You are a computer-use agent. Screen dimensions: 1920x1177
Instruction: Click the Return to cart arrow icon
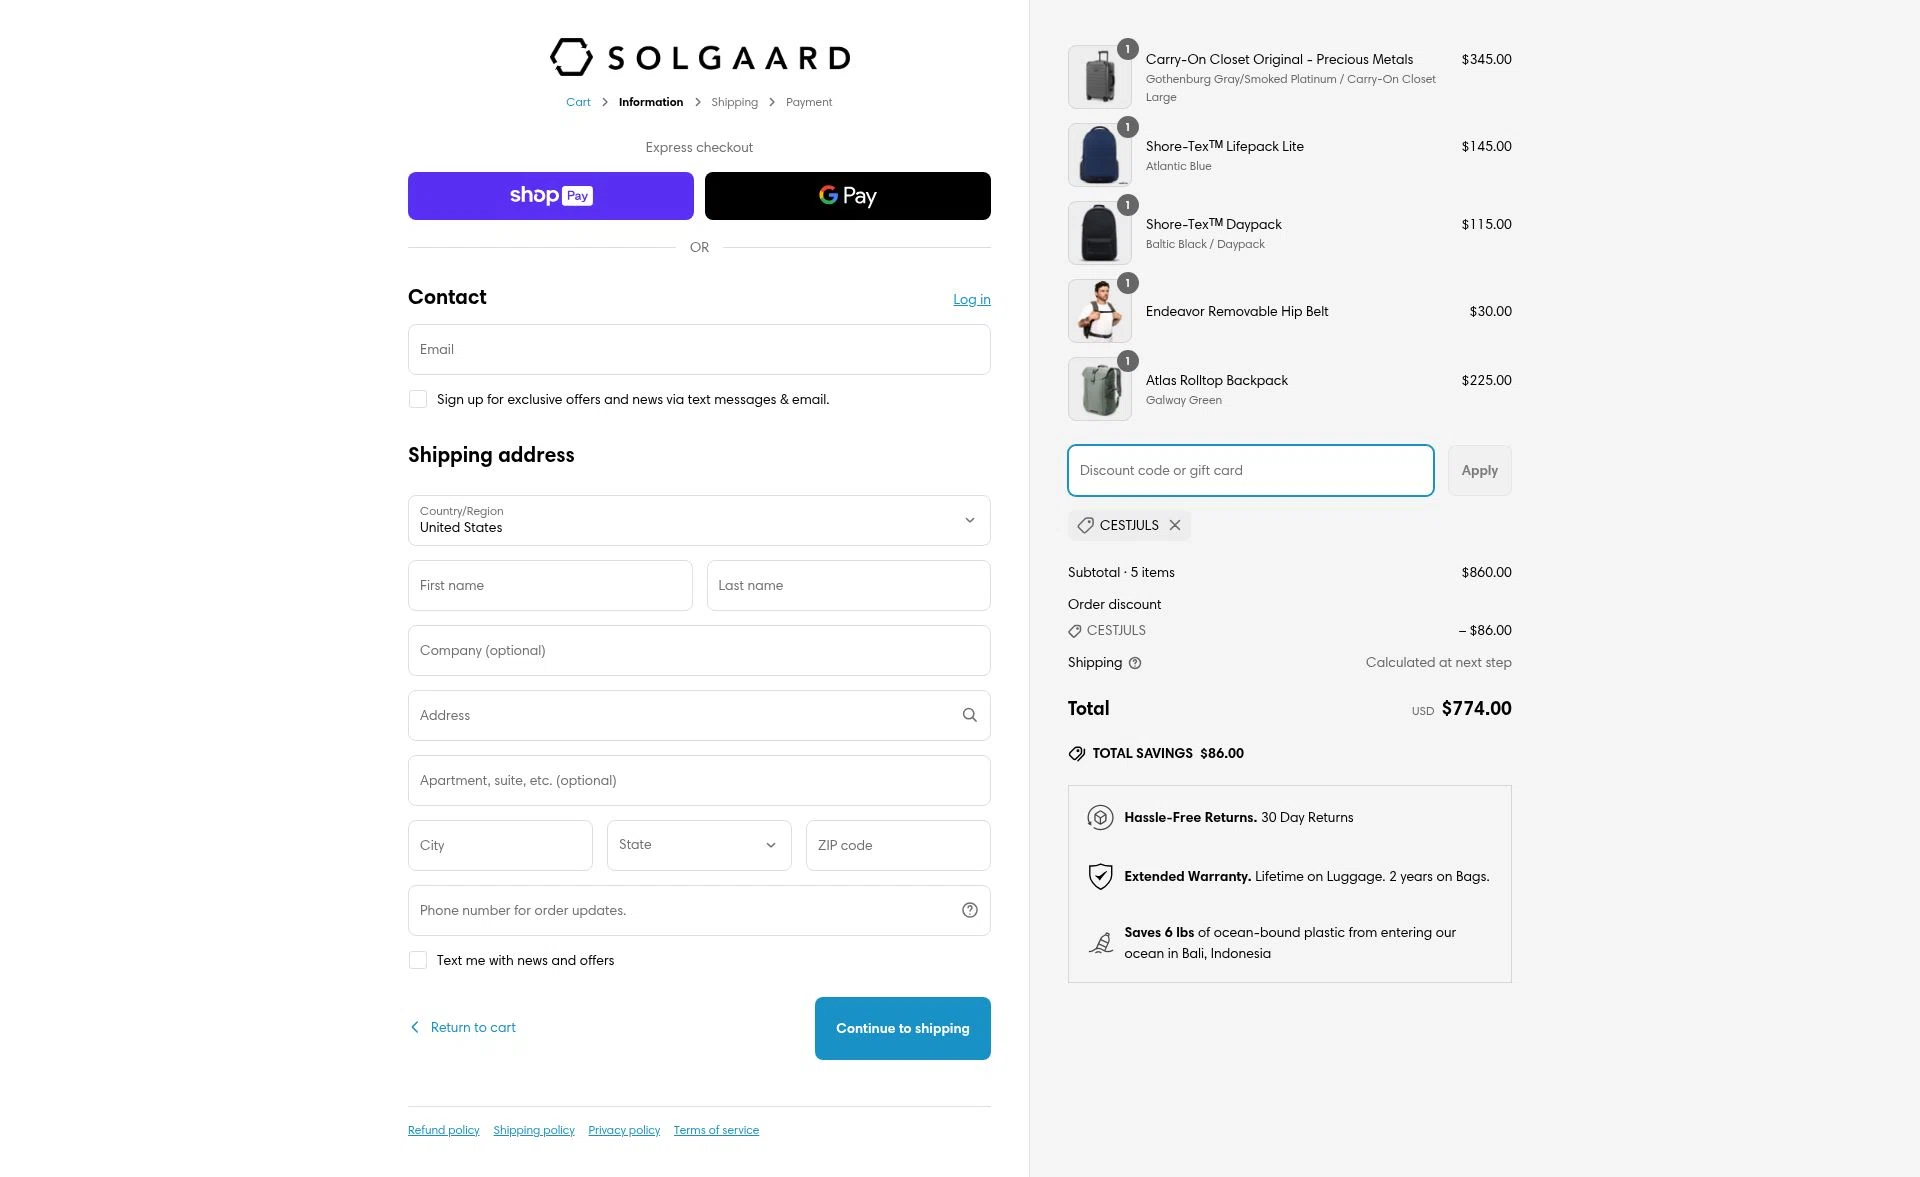click(x=415, y=1027)
